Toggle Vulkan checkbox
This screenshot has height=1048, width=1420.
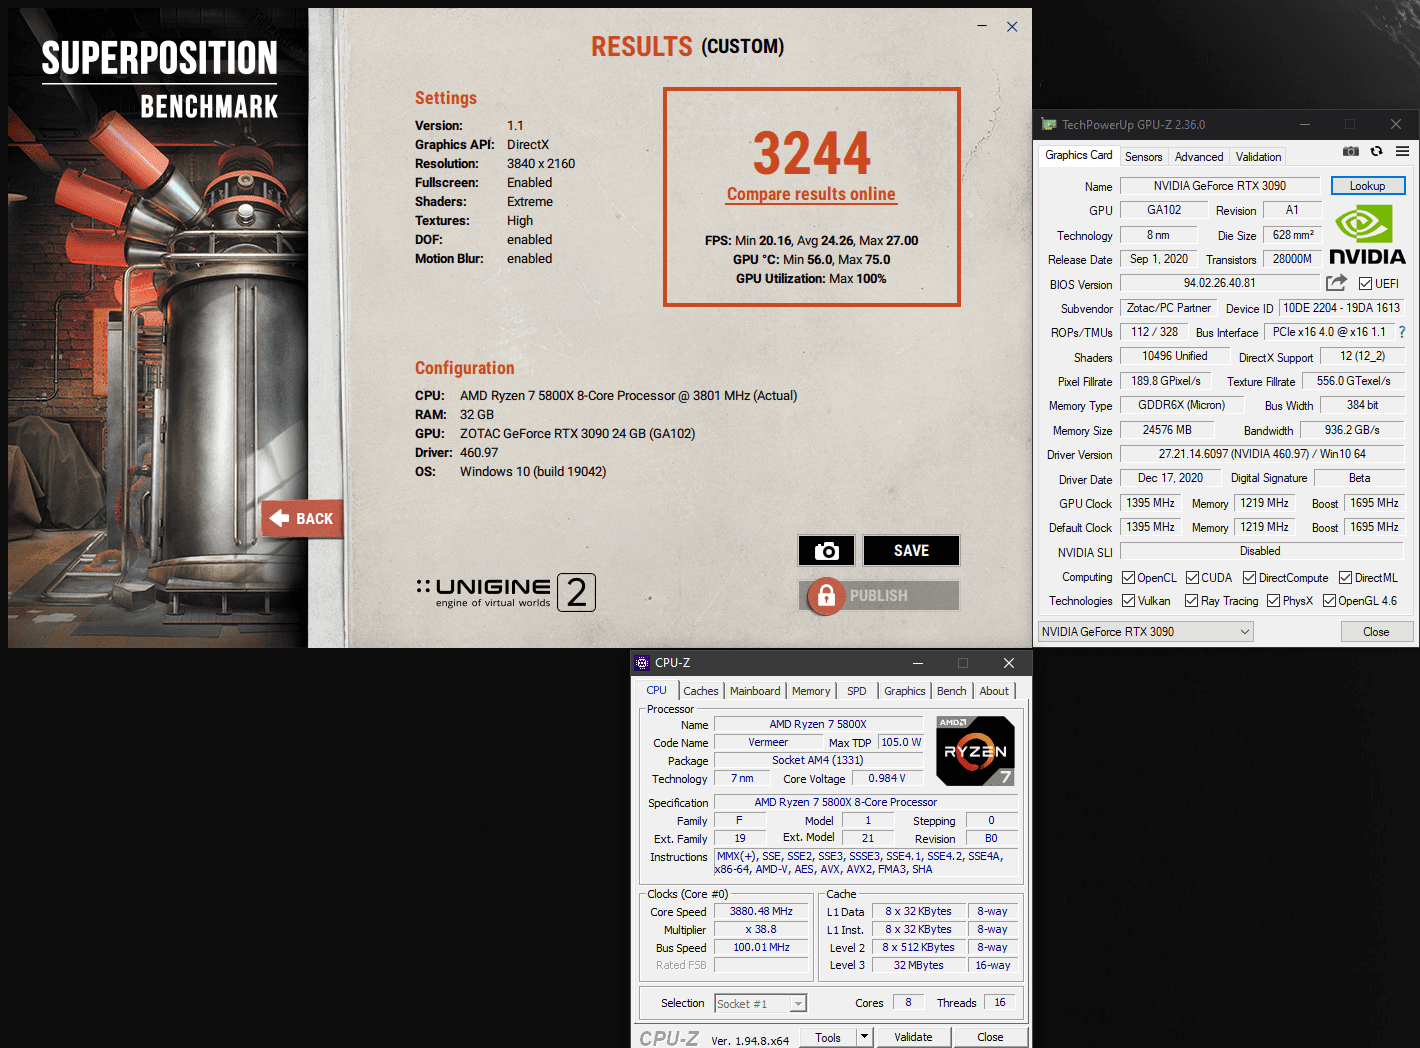[x=1128, y=601]
